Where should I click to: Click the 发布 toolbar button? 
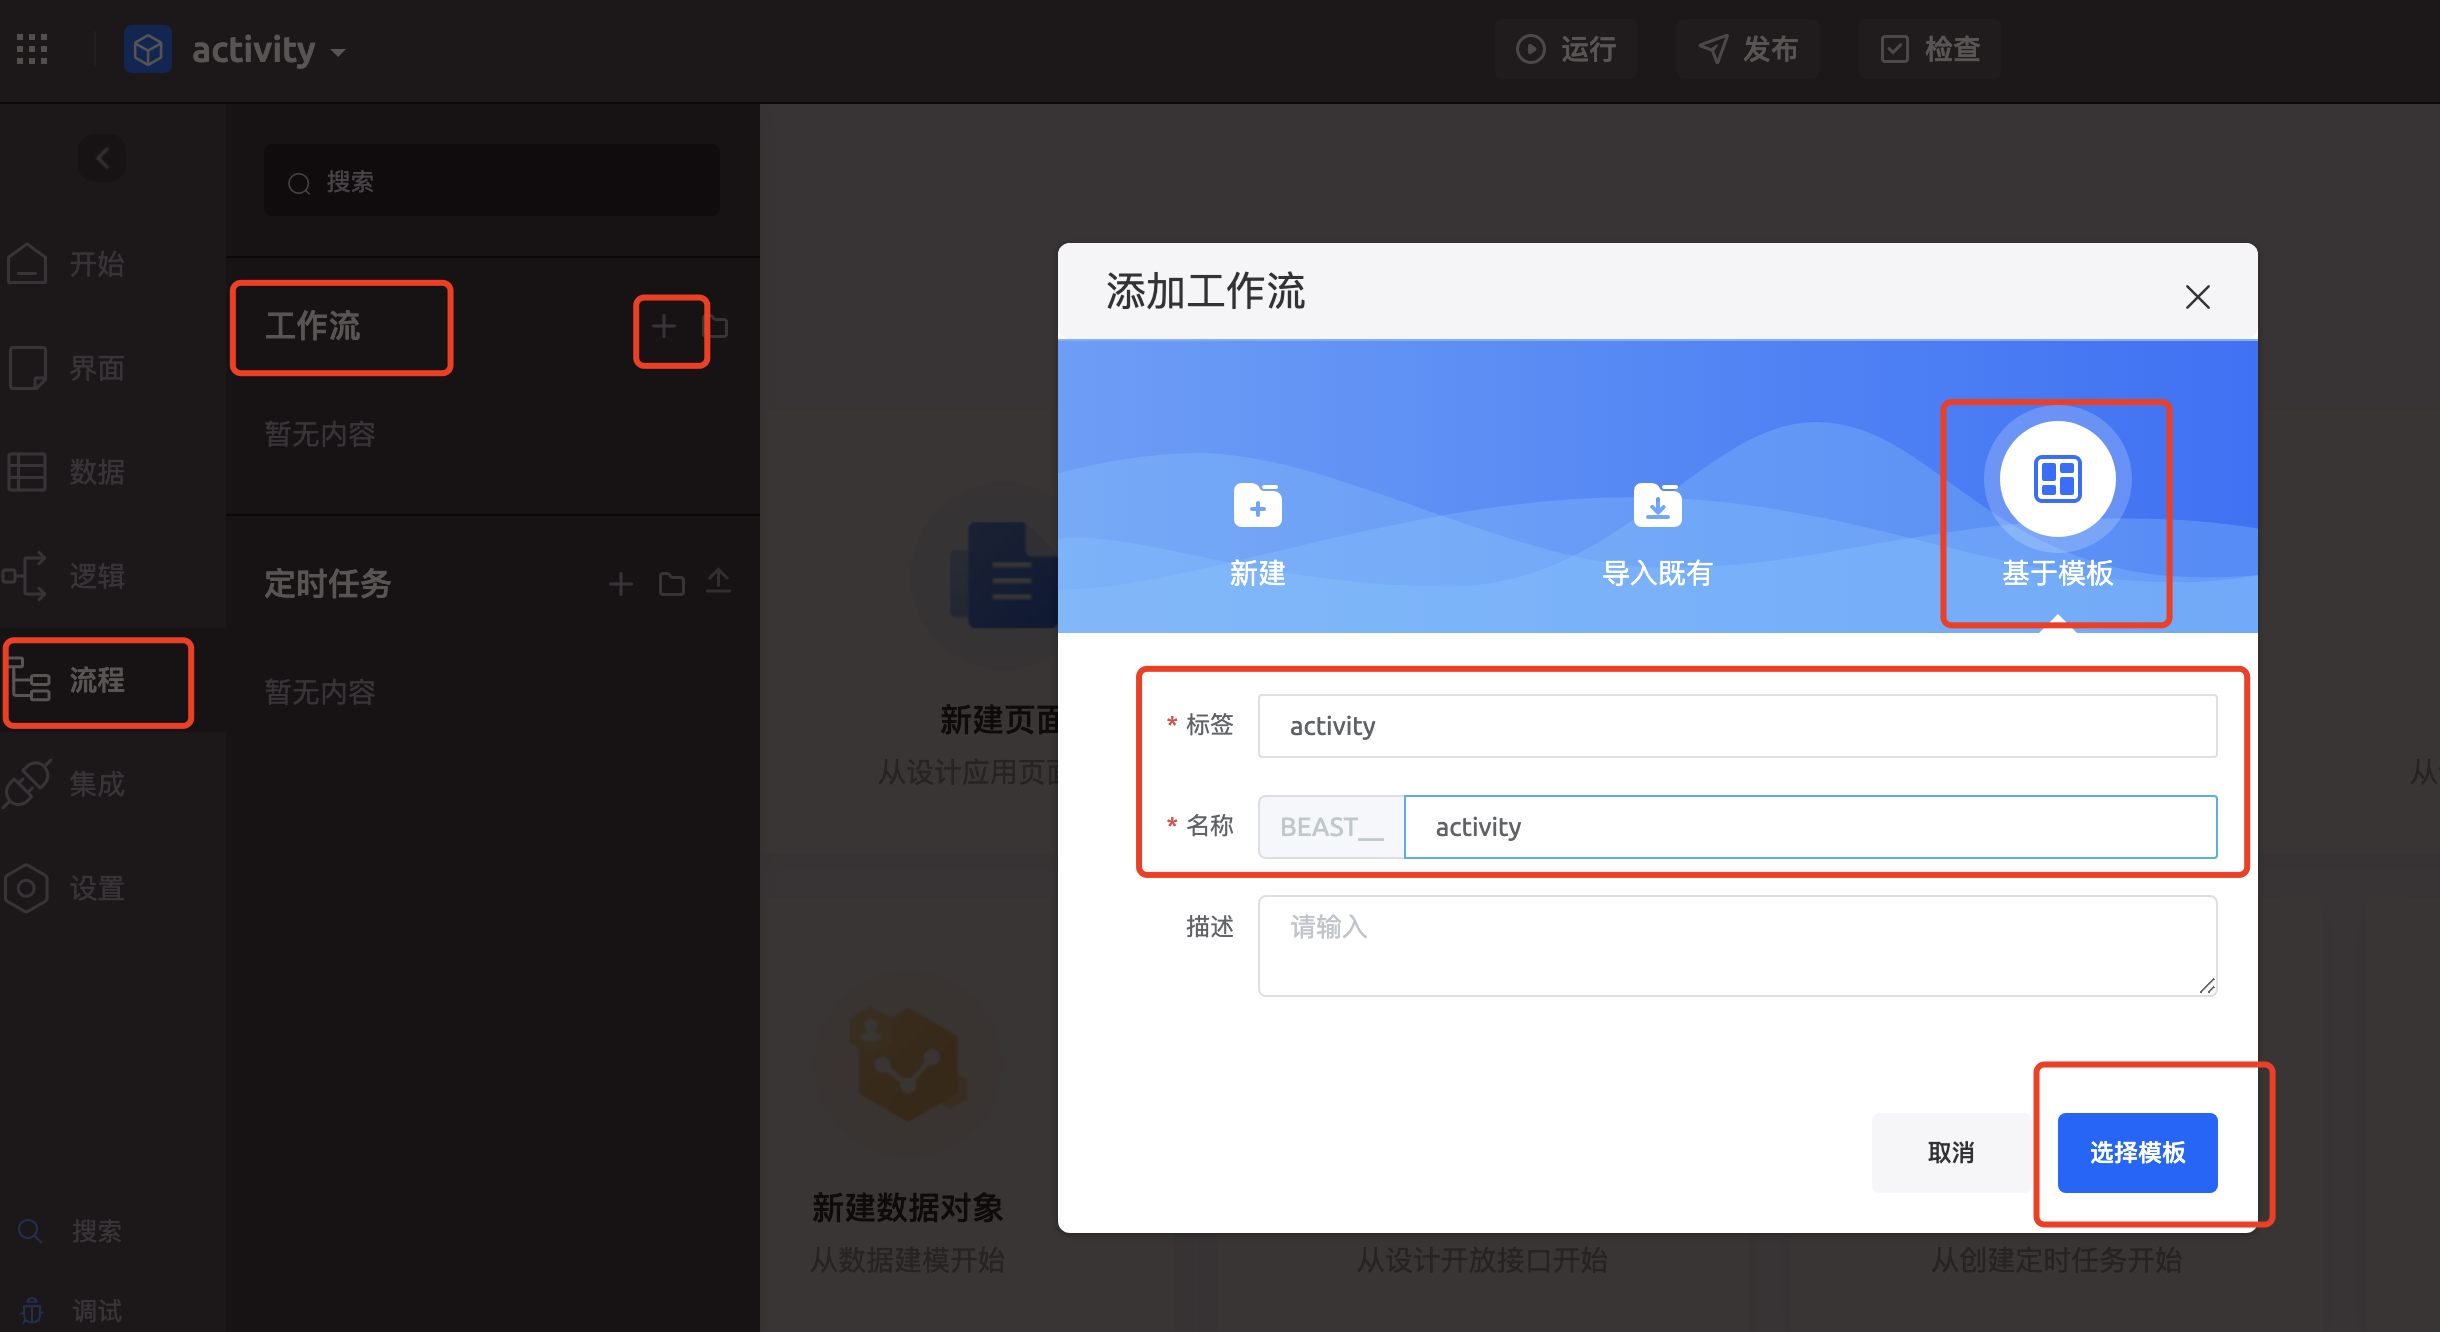click(1749, 49)
